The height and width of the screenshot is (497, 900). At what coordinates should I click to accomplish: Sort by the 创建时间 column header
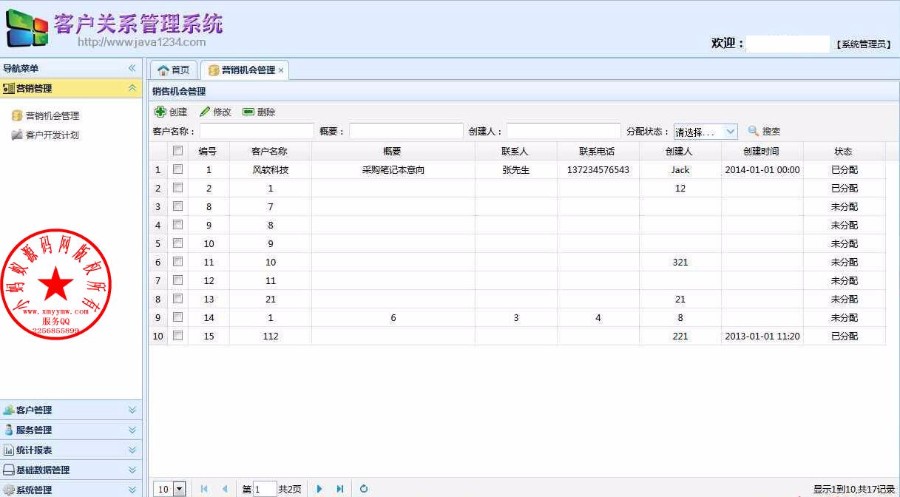762,151
